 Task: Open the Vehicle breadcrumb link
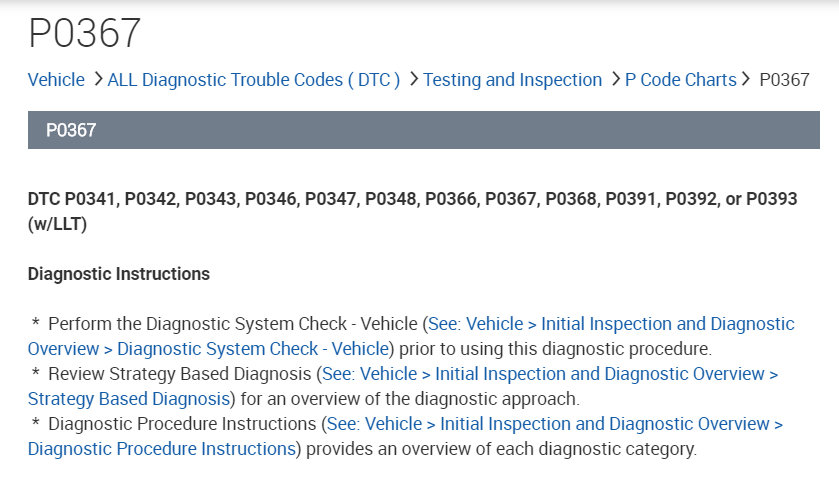pos(56,80)
